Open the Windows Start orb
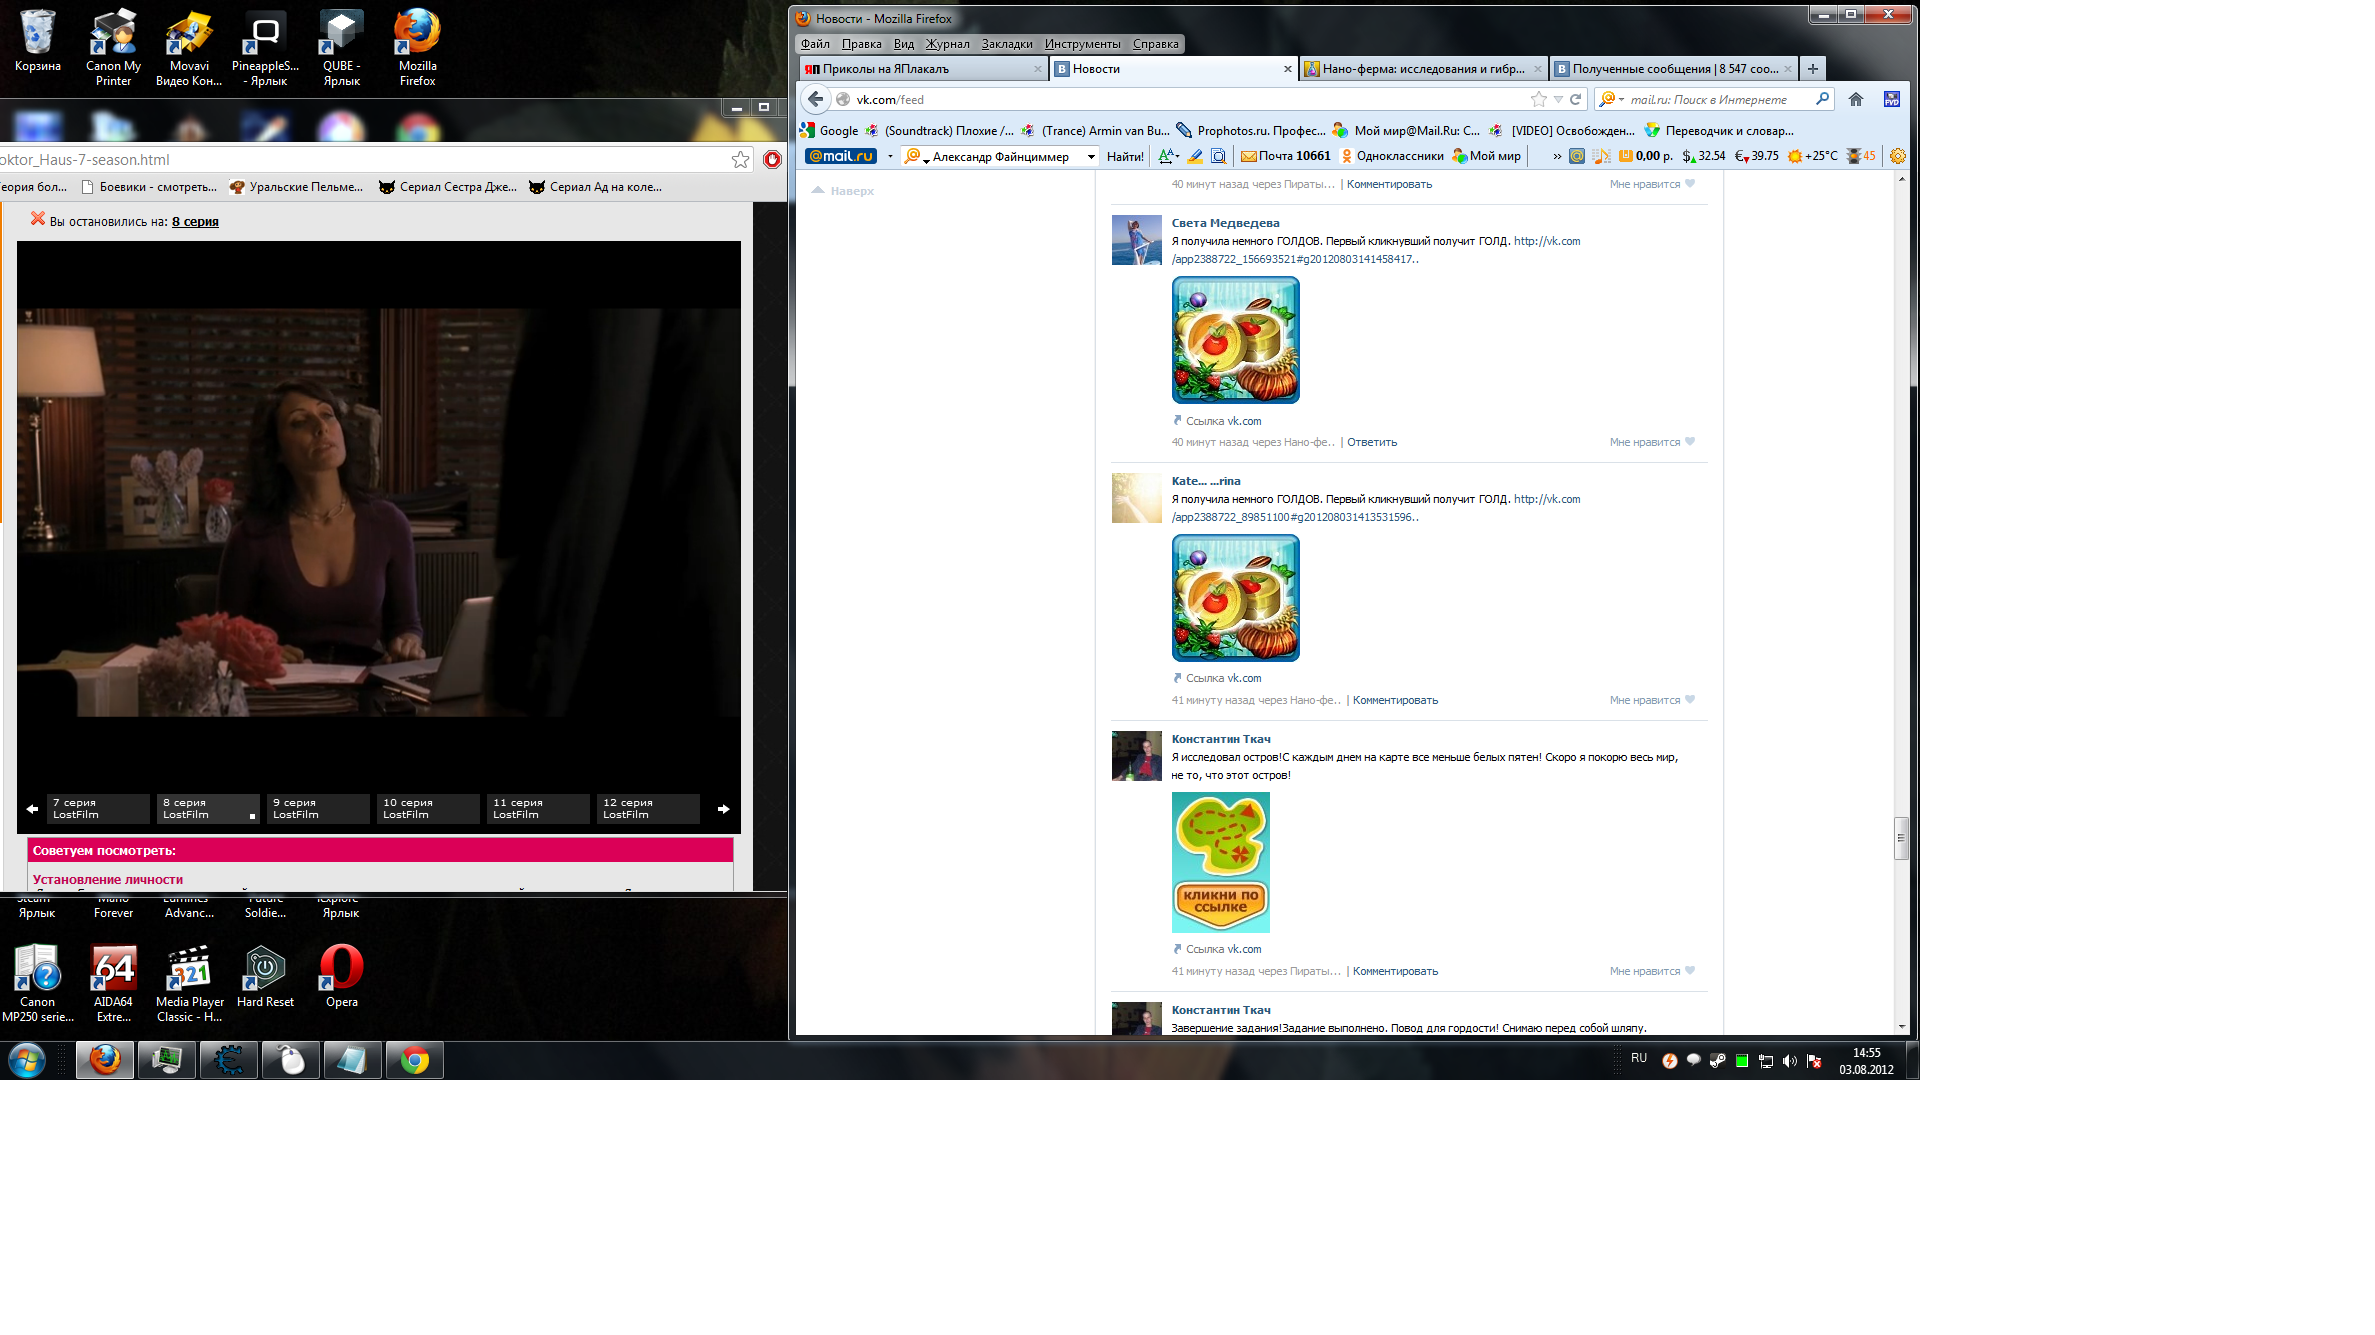2375x1335 pixels. coord(27,1060)
